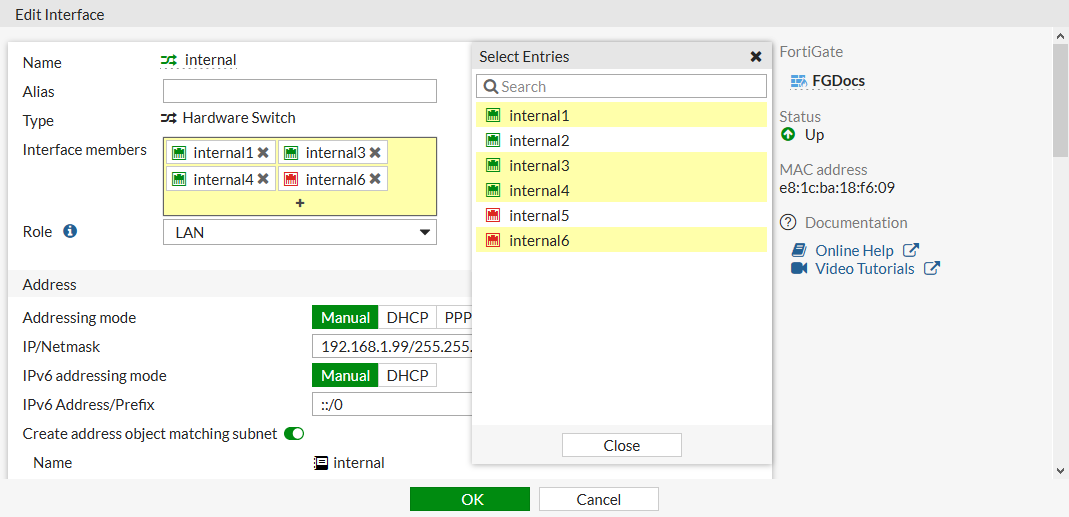Click the Role info icon
The width and height of the screenshot is (1069, 517).
click(70, 231)
